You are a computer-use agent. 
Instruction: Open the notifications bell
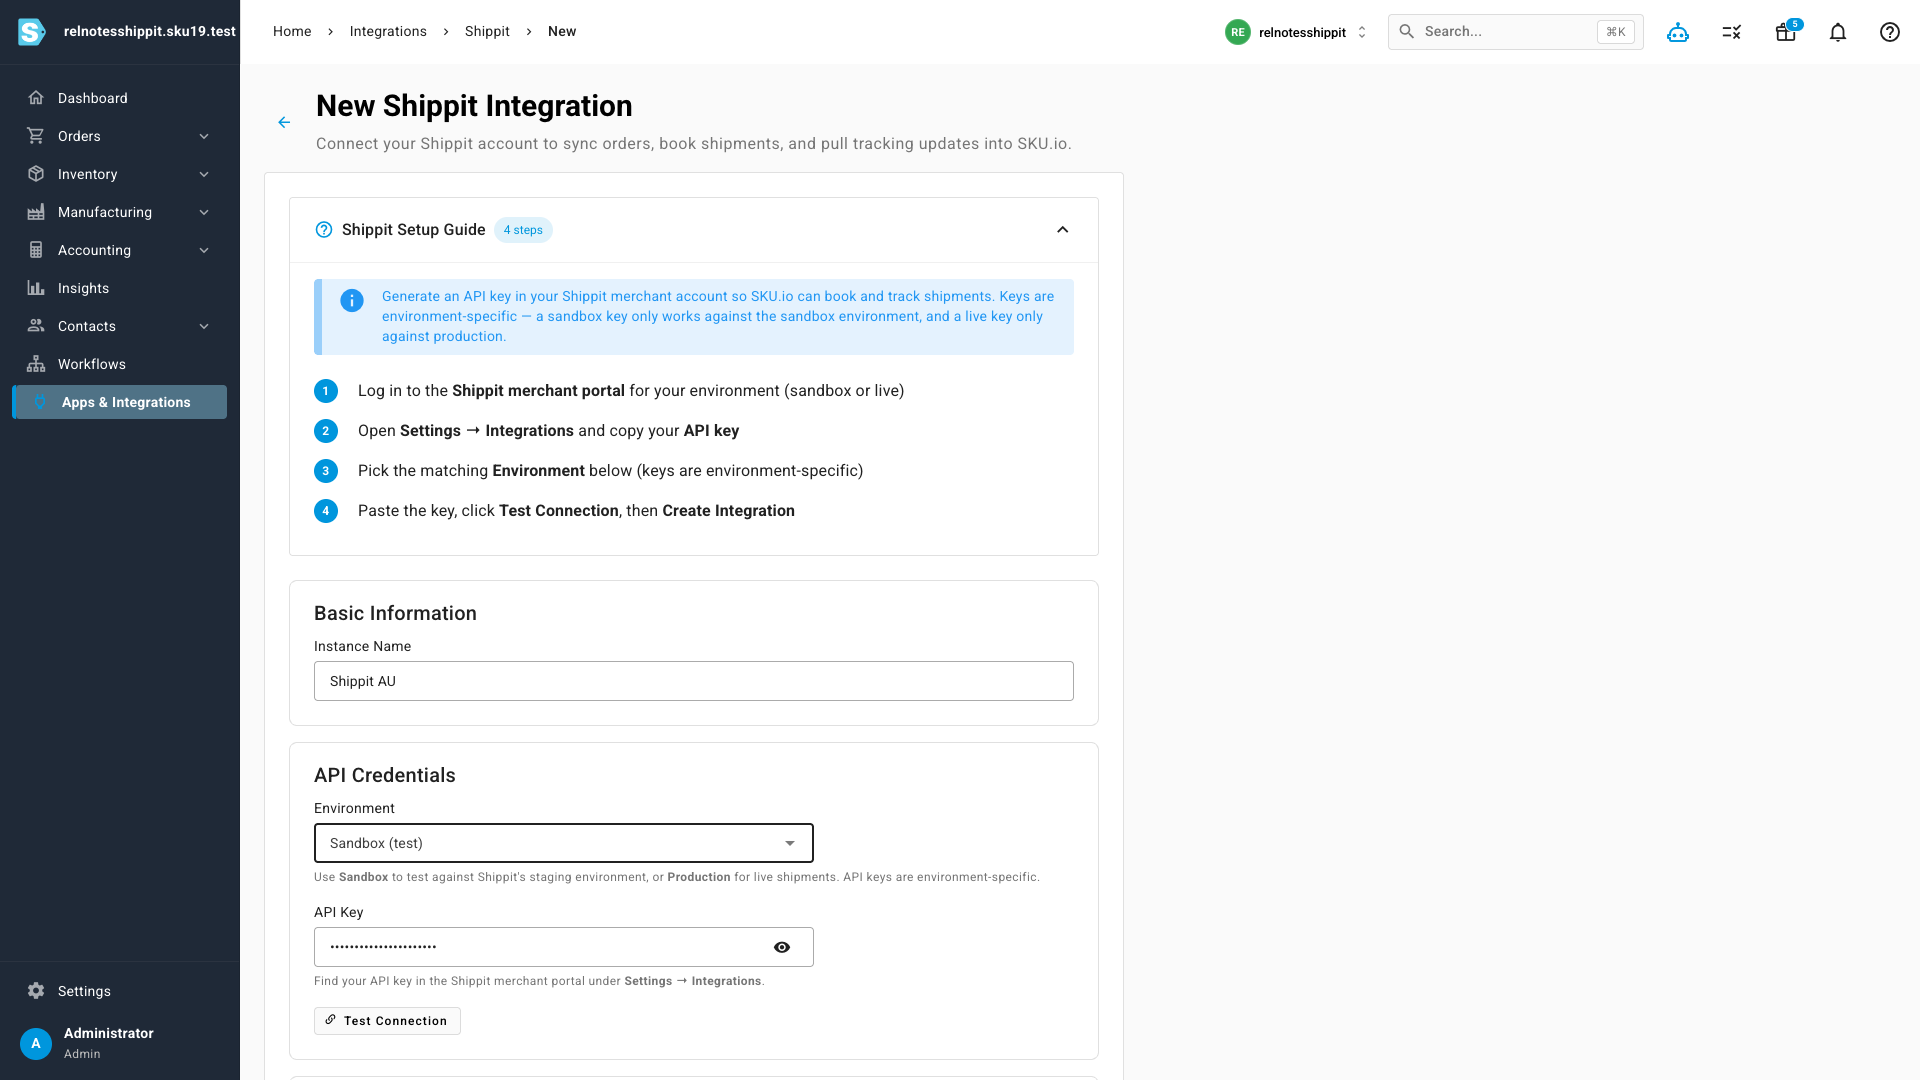coord(1838,32)
